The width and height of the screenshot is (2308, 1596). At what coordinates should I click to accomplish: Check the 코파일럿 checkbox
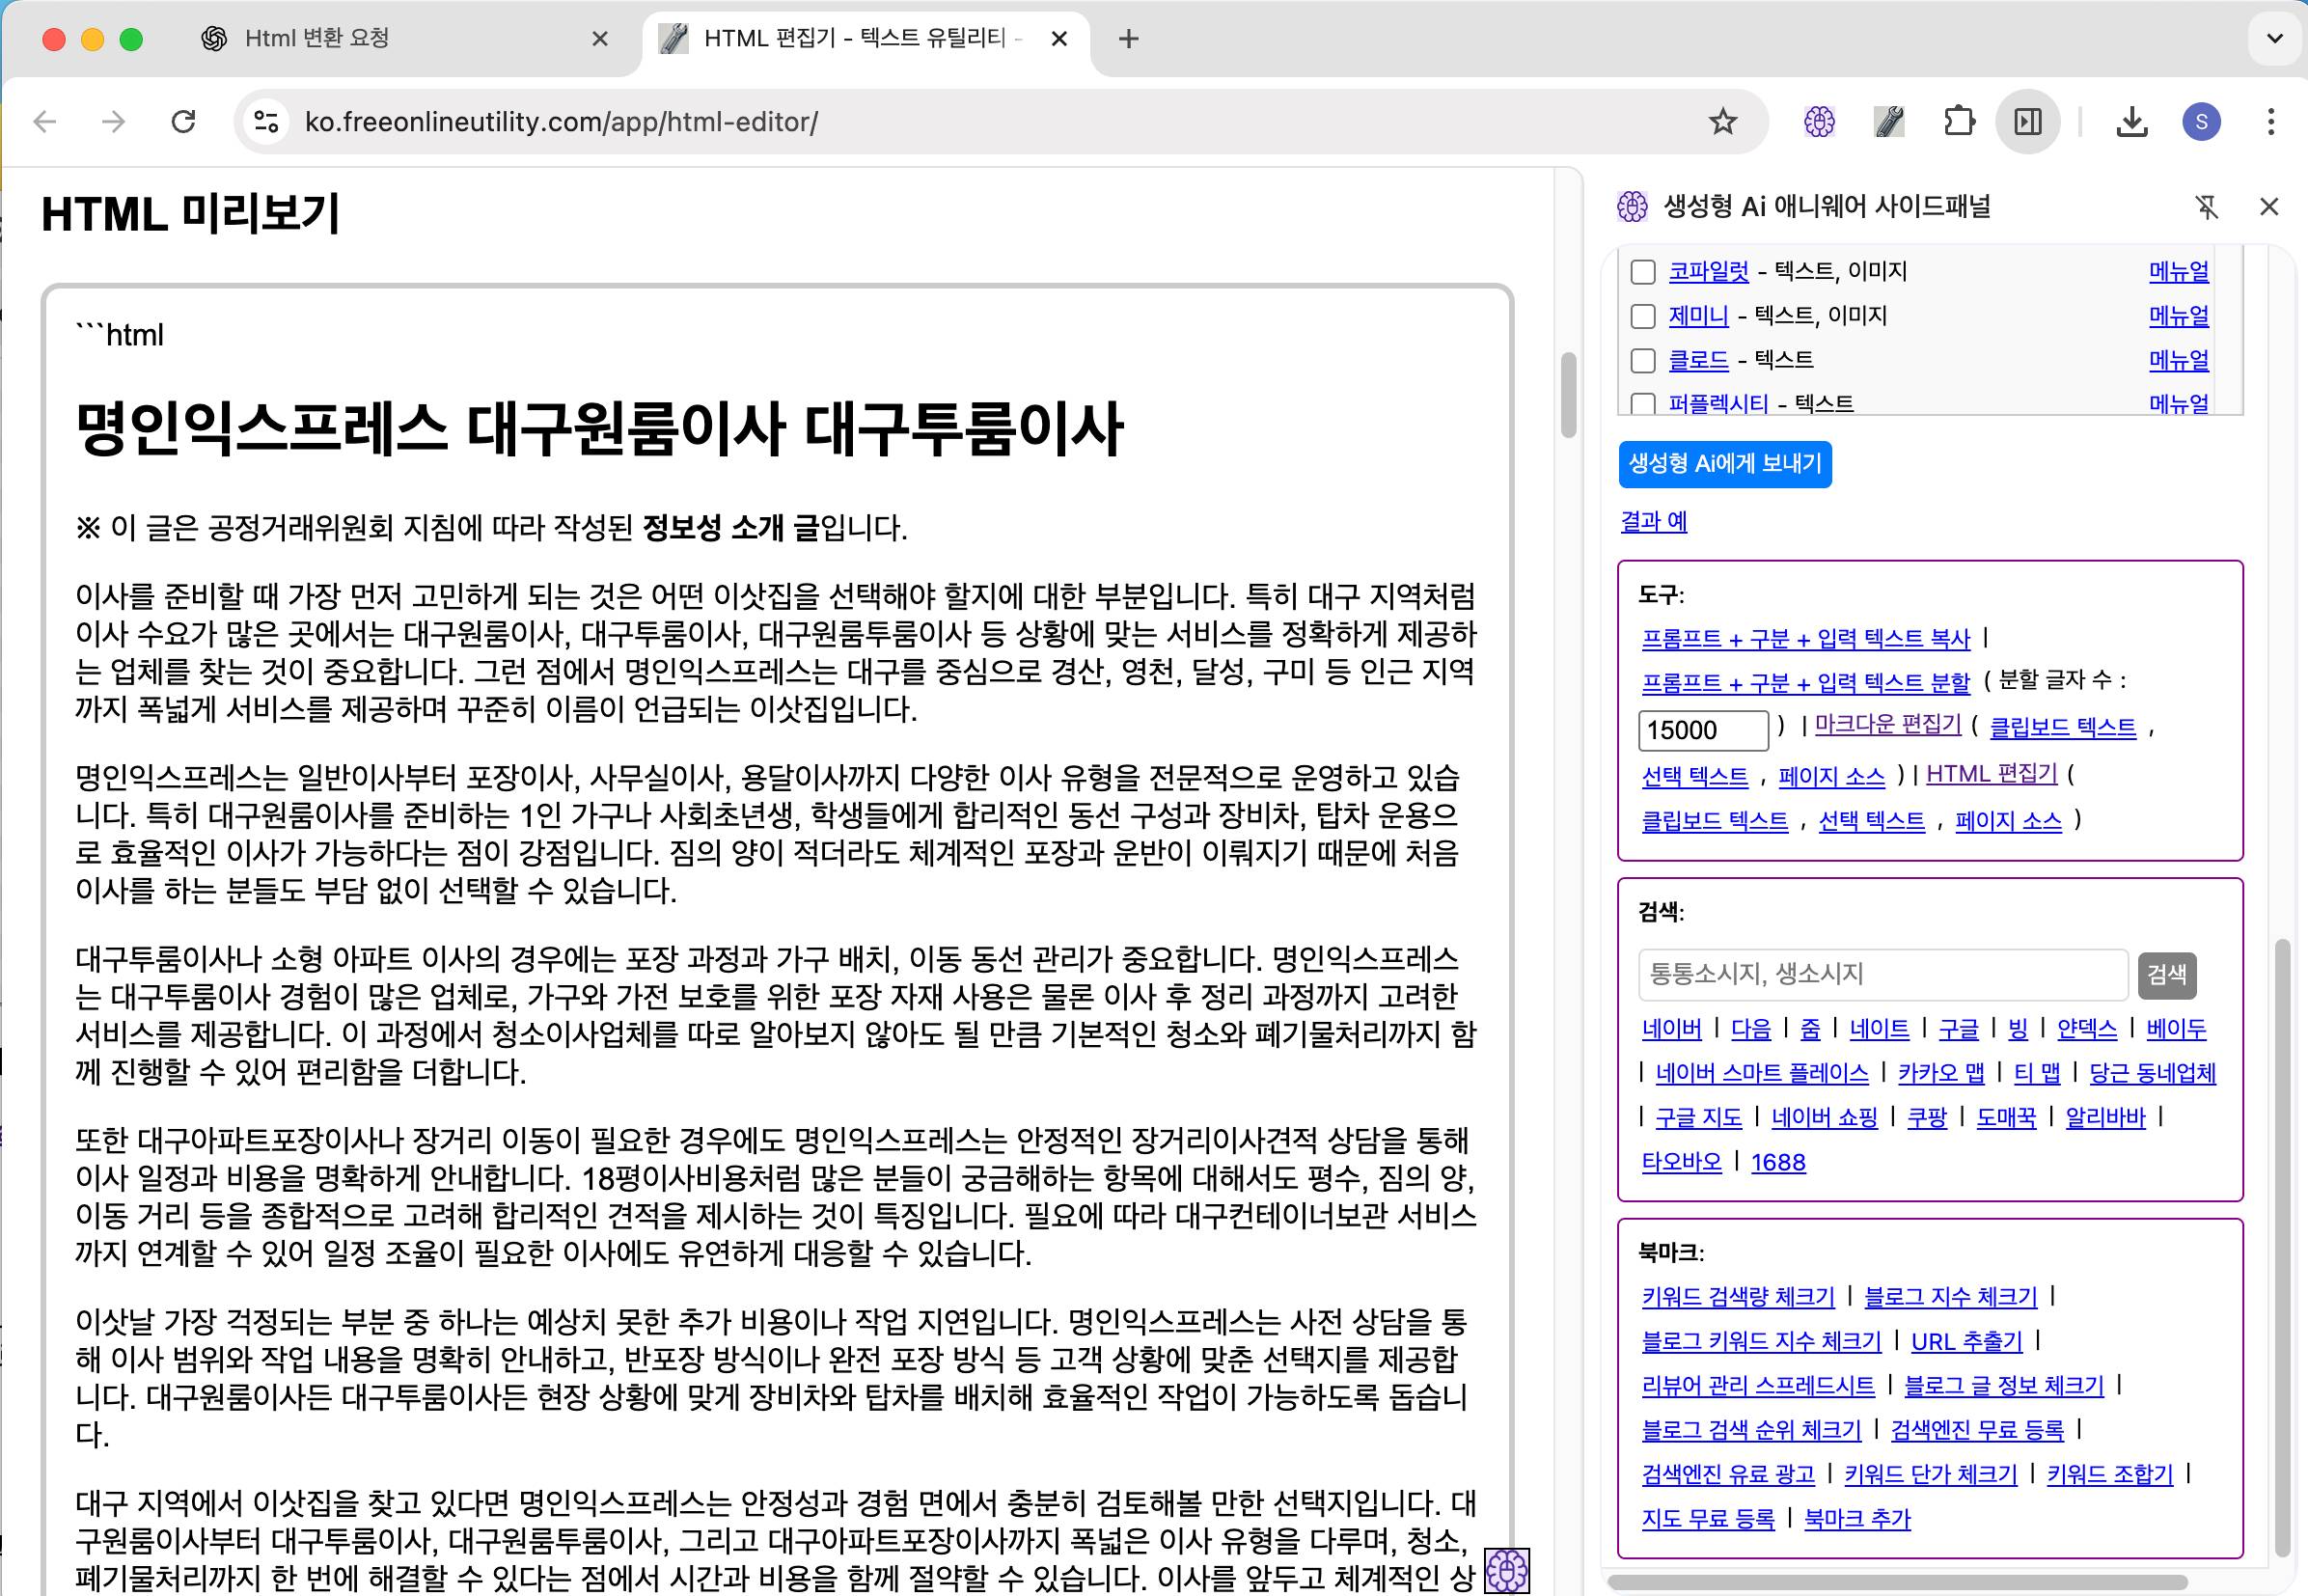[x=1643, y=272]
